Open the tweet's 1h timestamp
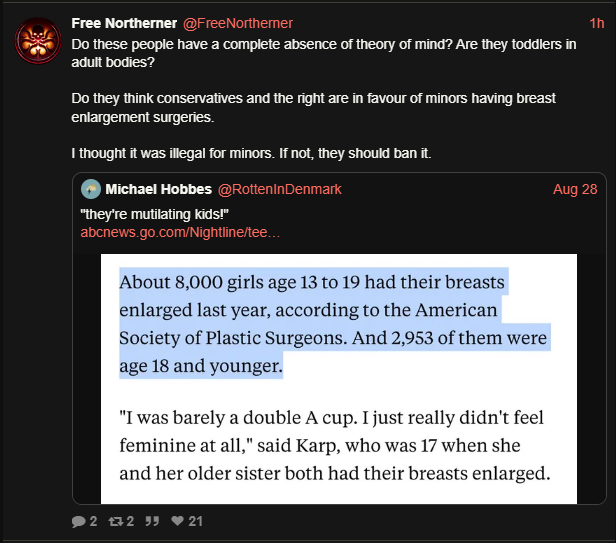The image size is (616, 543). (x=597, y=23)
